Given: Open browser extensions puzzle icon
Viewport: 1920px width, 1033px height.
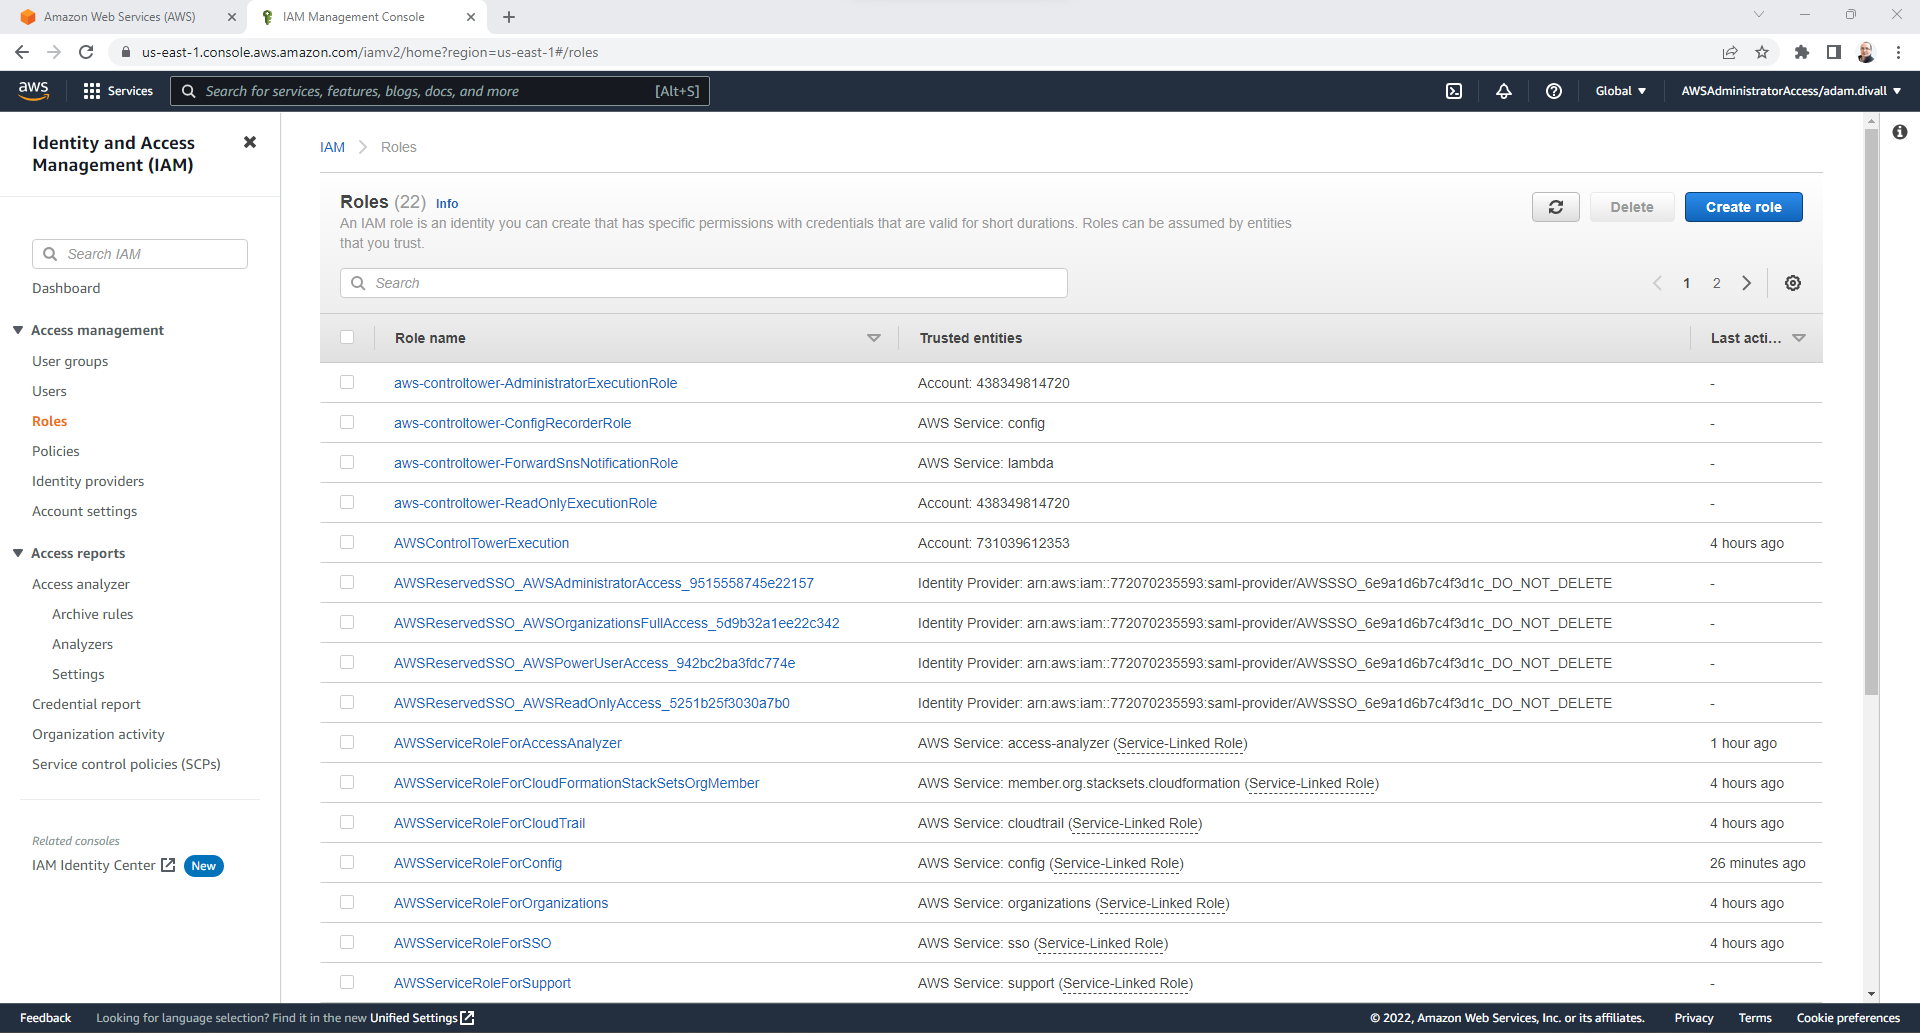Looking at the screenshot, I should (1802, 52).
